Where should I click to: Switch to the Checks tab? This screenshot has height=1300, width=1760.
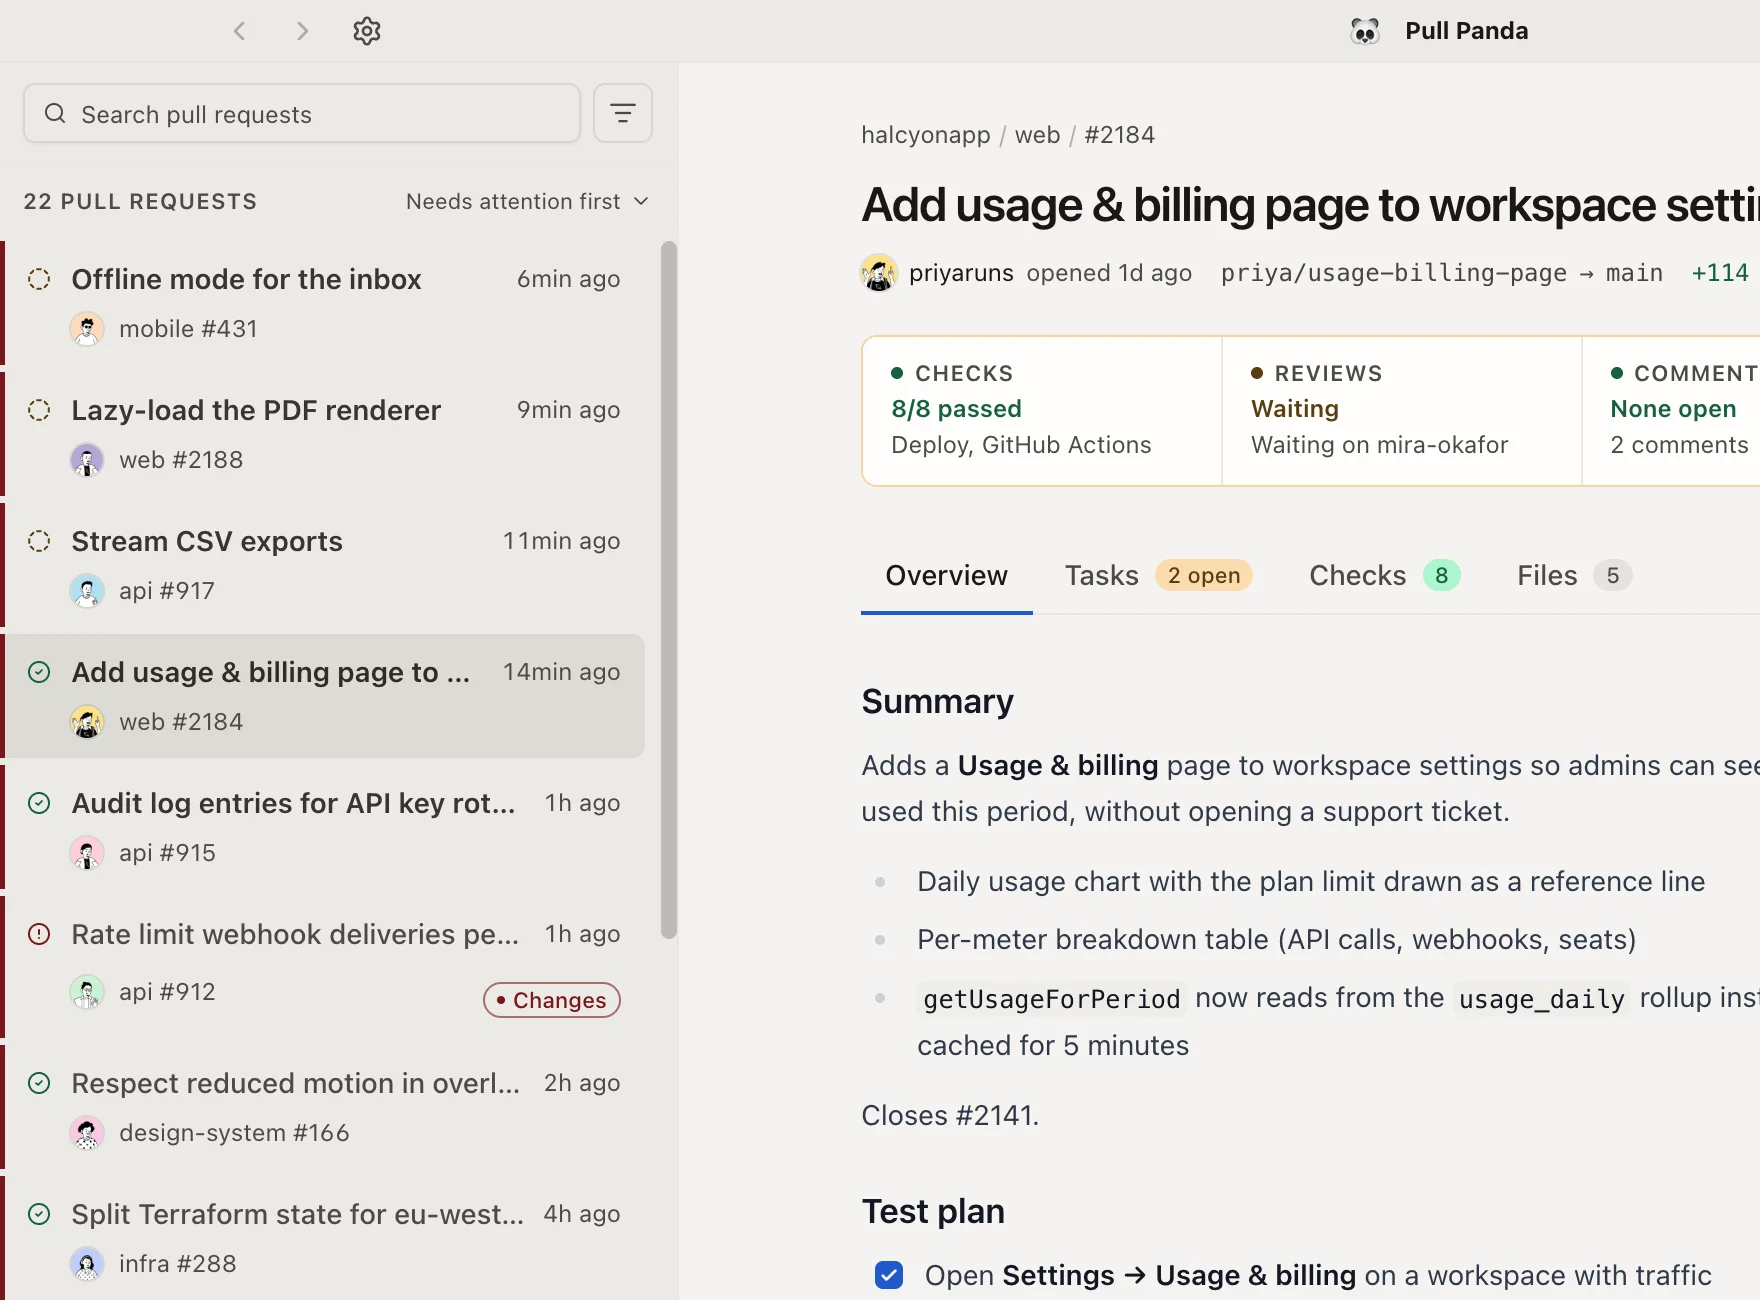coord(1384,576)
